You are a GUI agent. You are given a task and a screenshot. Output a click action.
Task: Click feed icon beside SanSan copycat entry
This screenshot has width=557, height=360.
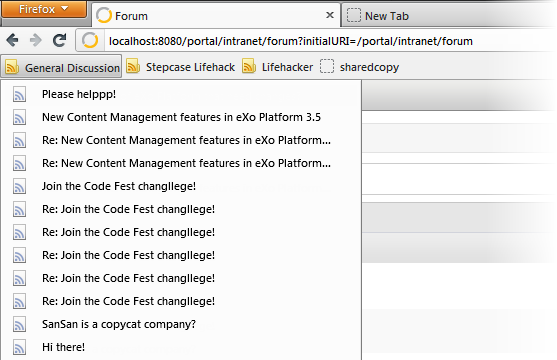click(x=19, y=324)
